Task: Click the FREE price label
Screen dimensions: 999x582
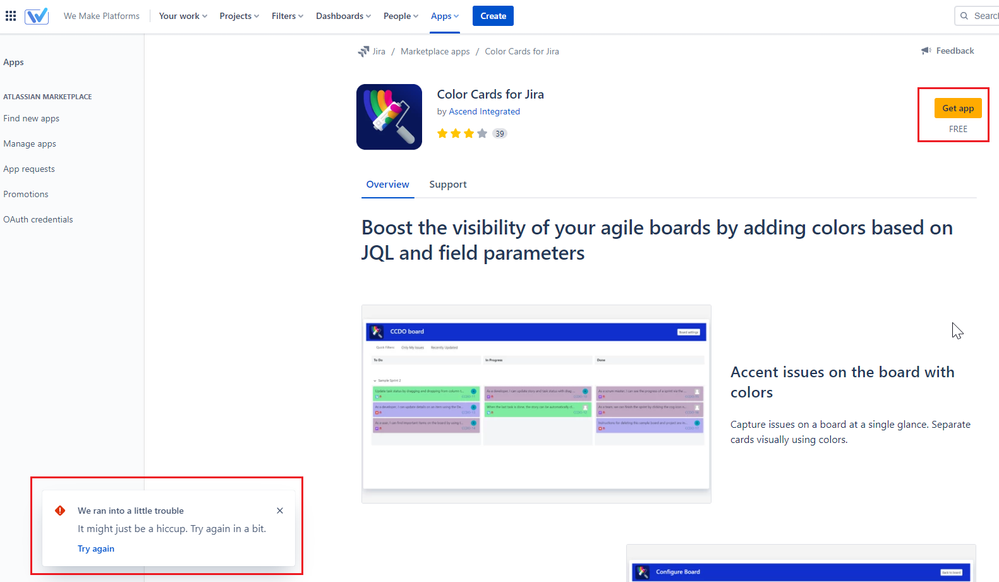Action: (x=958, y=129)
